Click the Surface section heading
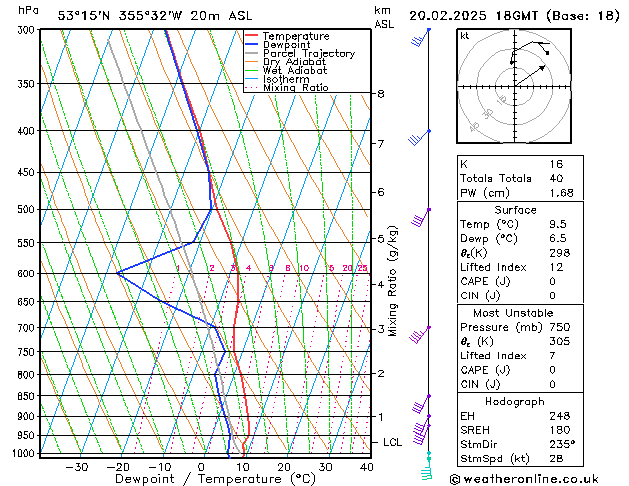 click(515, 210)
